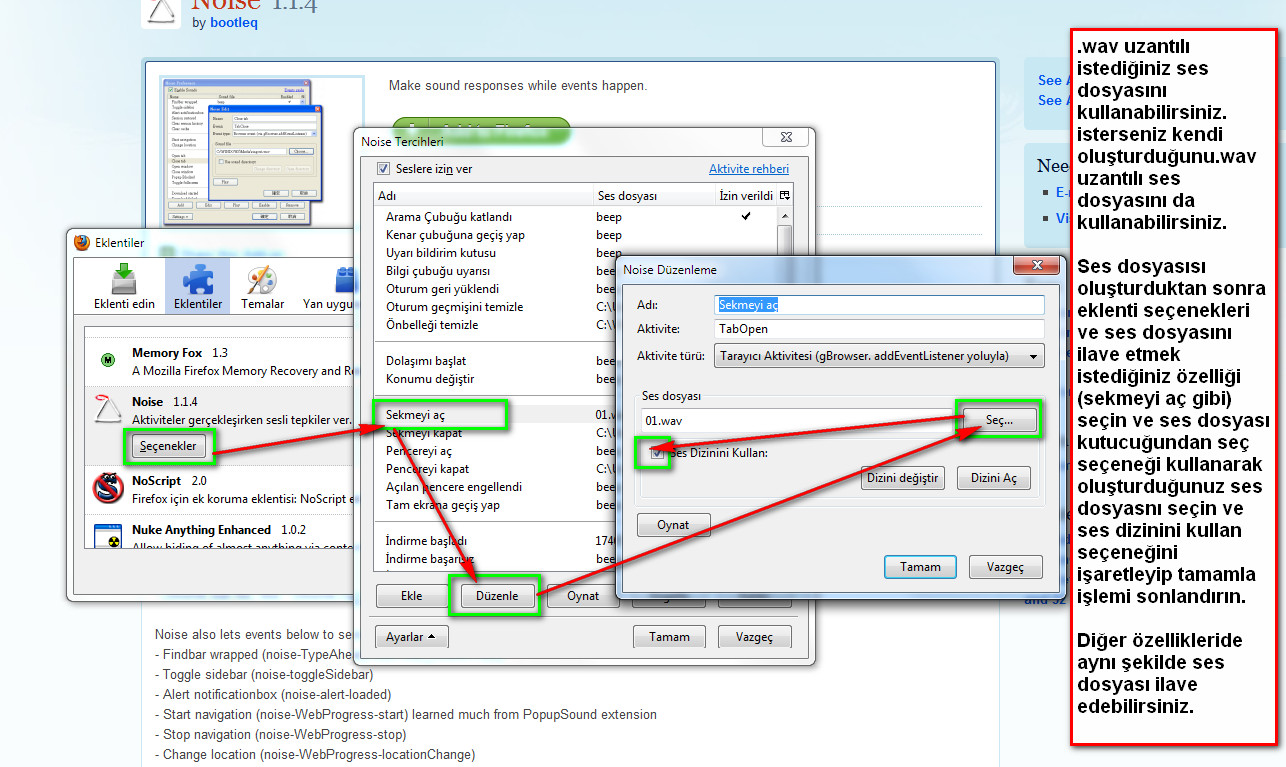Close the Noise Düzenleme dialog
Screen dimensions: 1286x767
click(1036, 265)
